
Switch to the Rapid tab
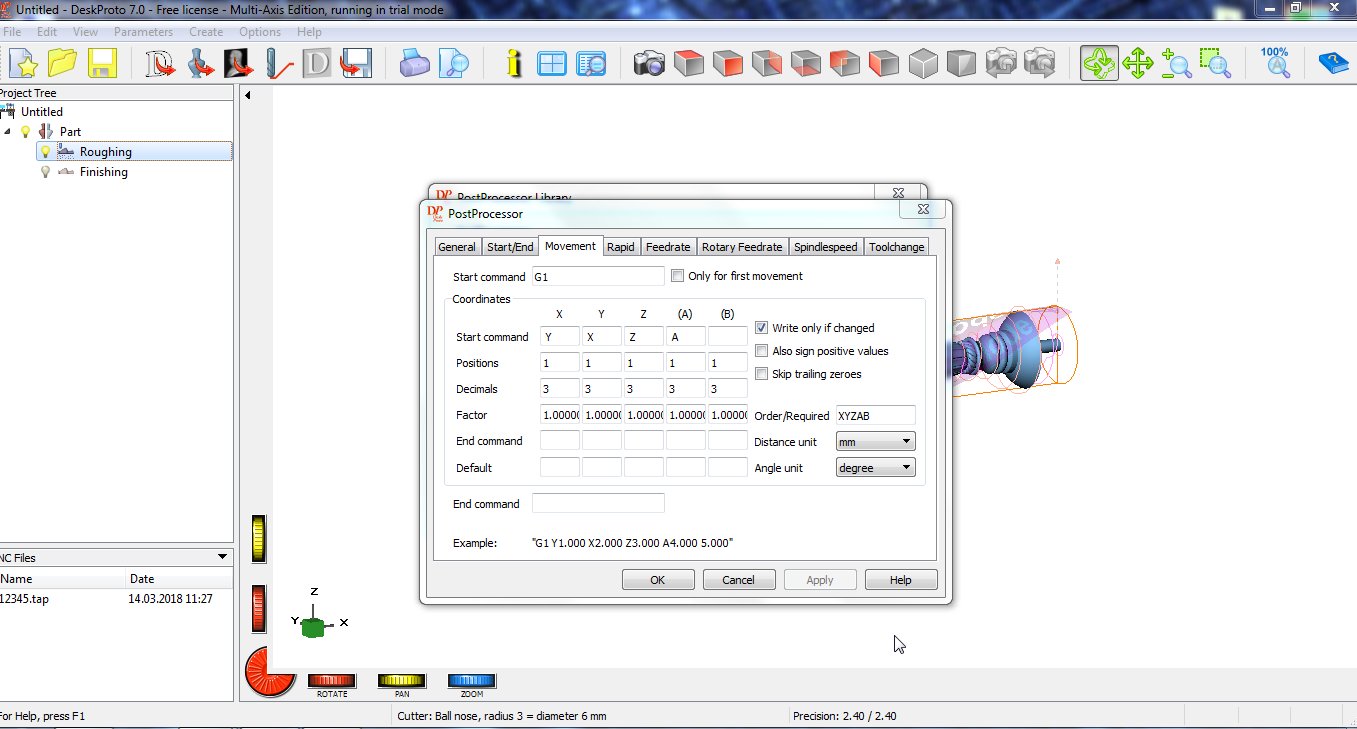621,247
